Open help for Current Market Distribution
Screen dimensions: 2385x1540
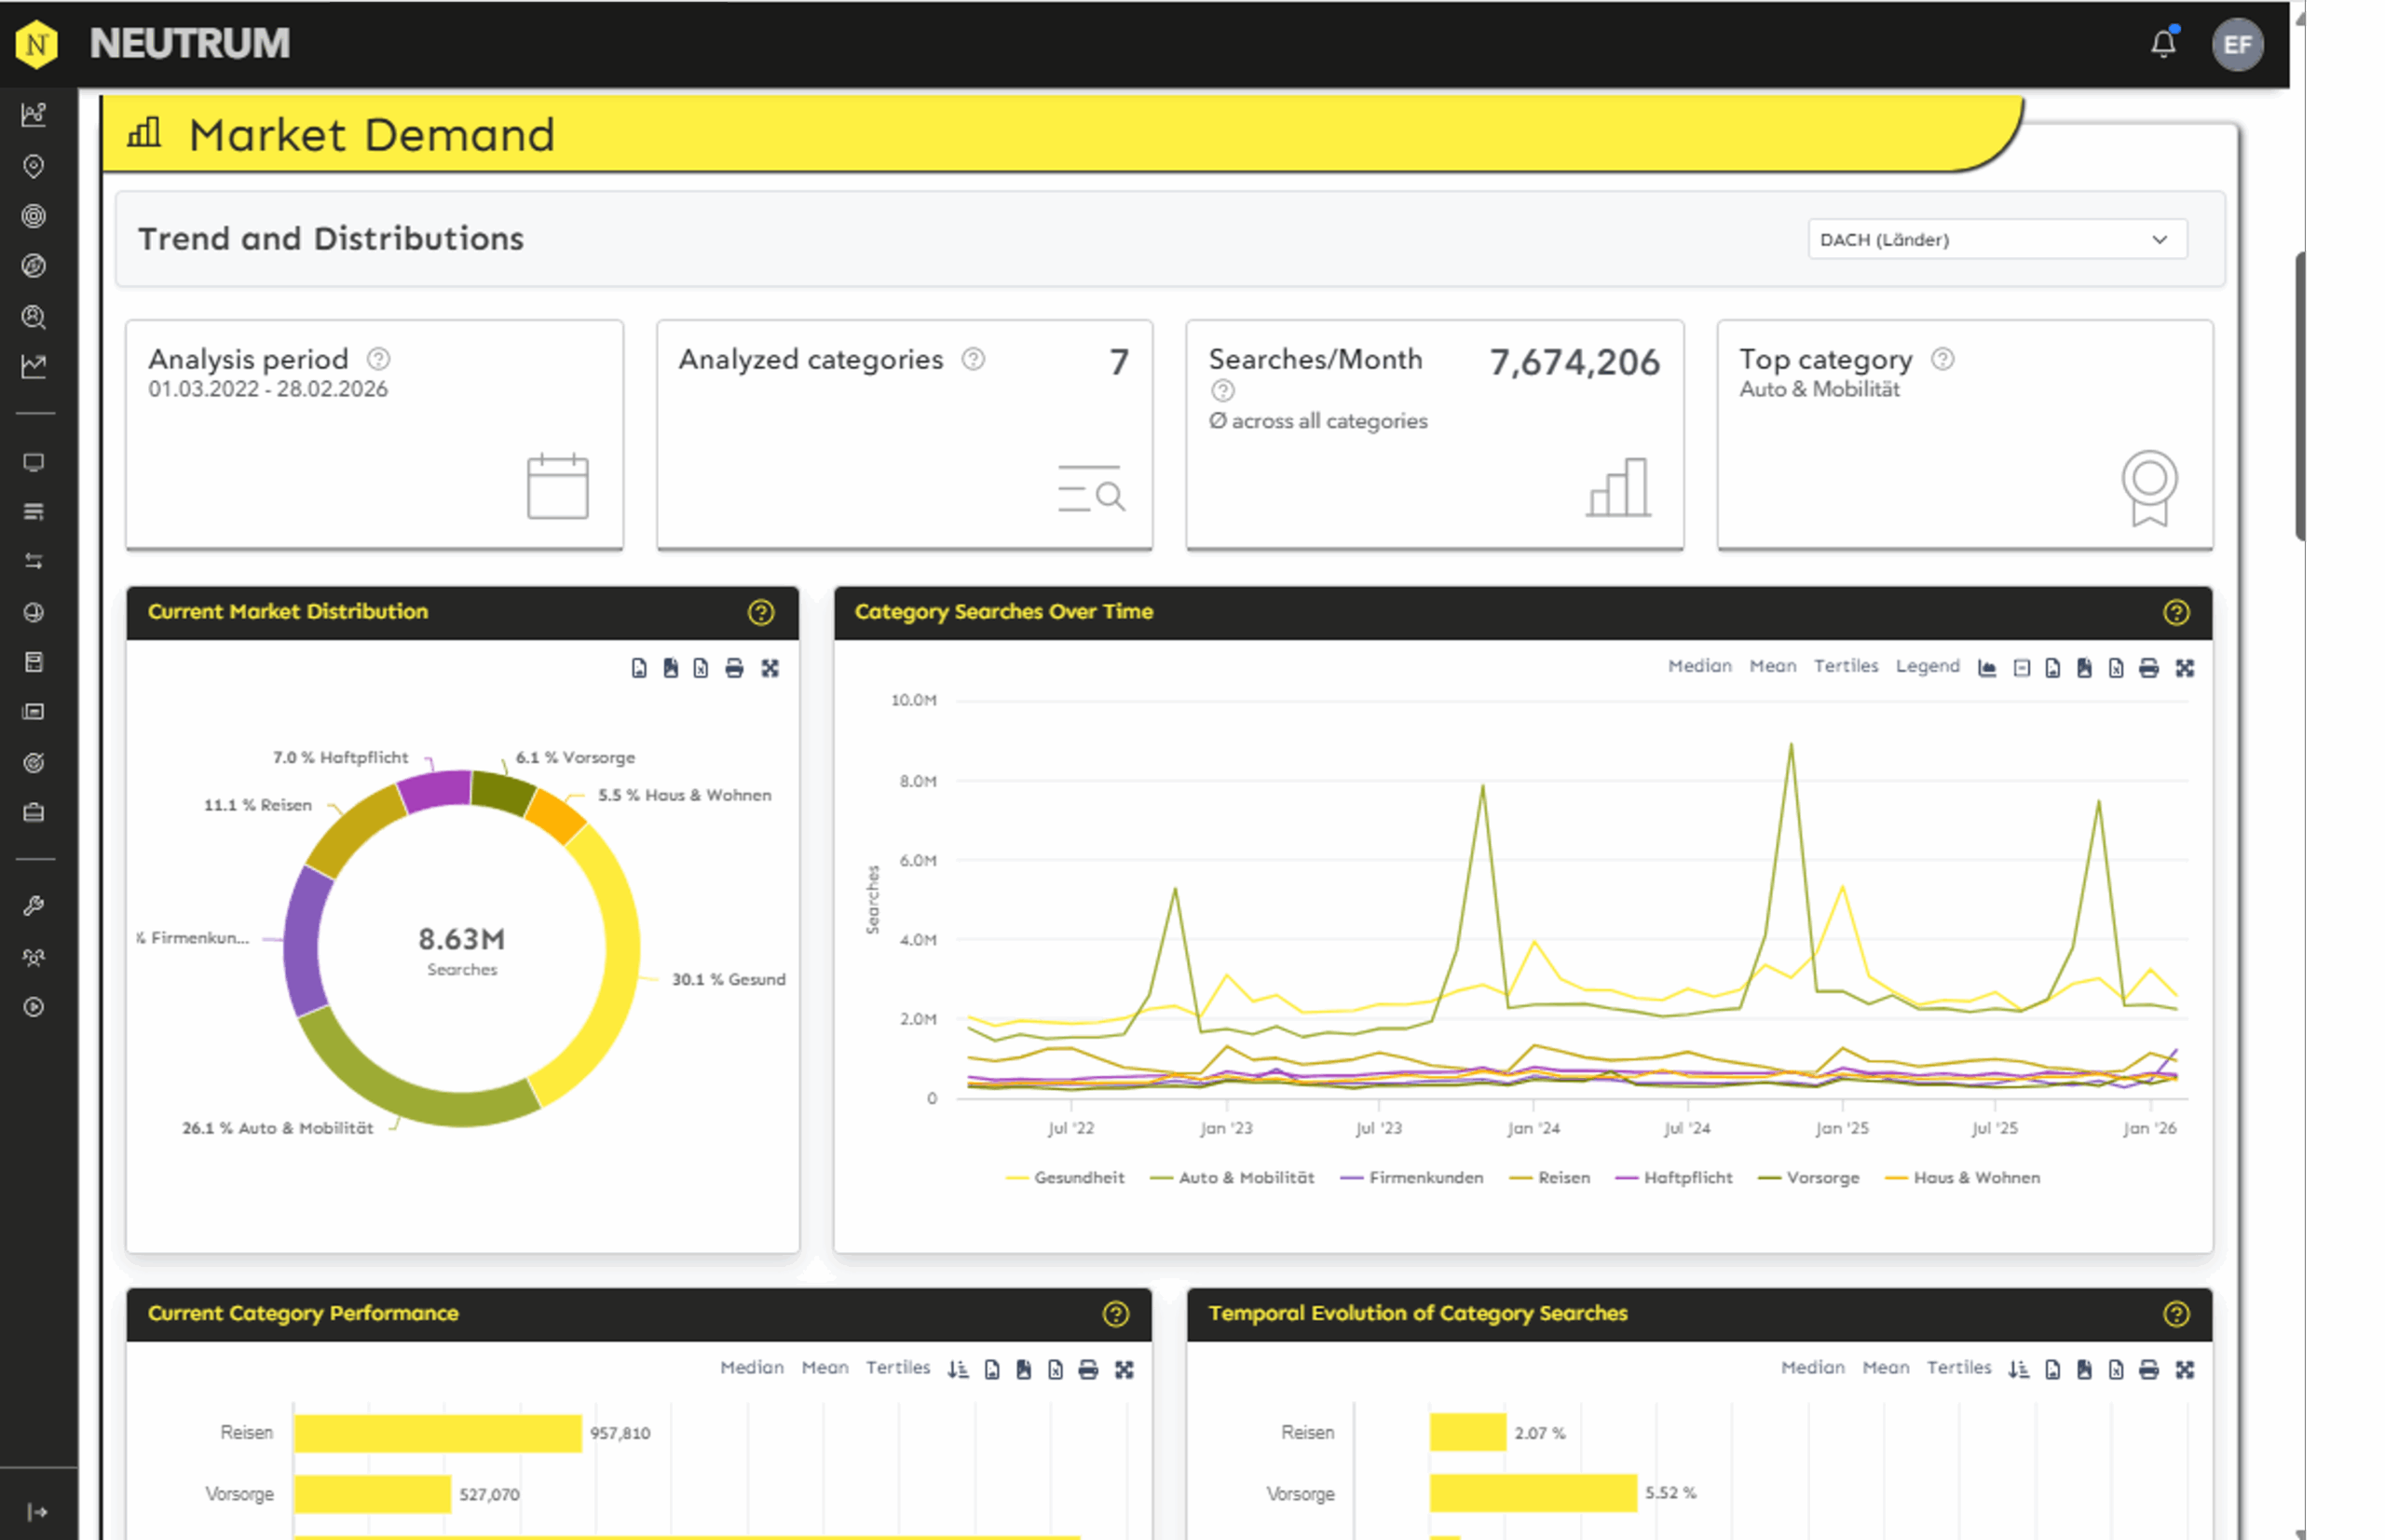pyautogui.click(x=761, y=612)
